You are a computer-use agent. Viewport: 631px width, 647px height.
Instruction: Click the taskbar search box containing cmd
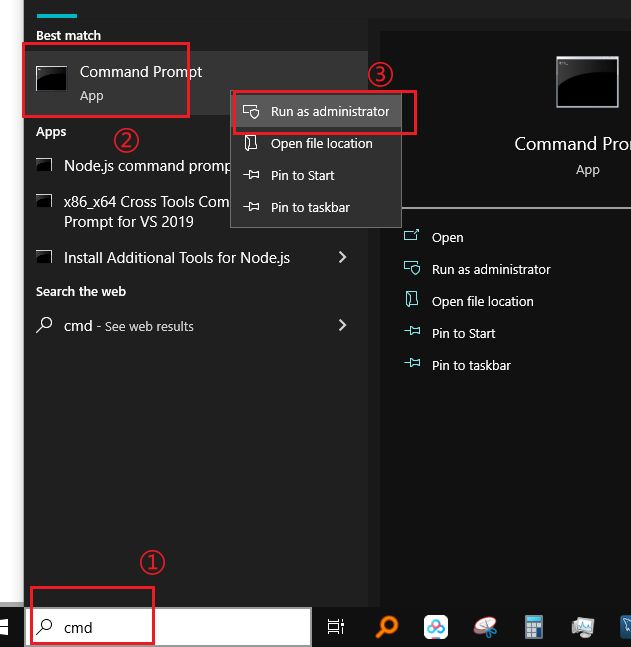click(x=170, y=628)
